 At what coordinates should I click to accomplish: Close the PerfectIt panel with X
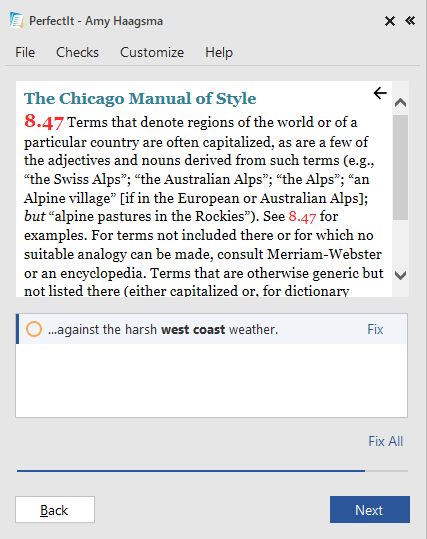click(x=390, y=21)
